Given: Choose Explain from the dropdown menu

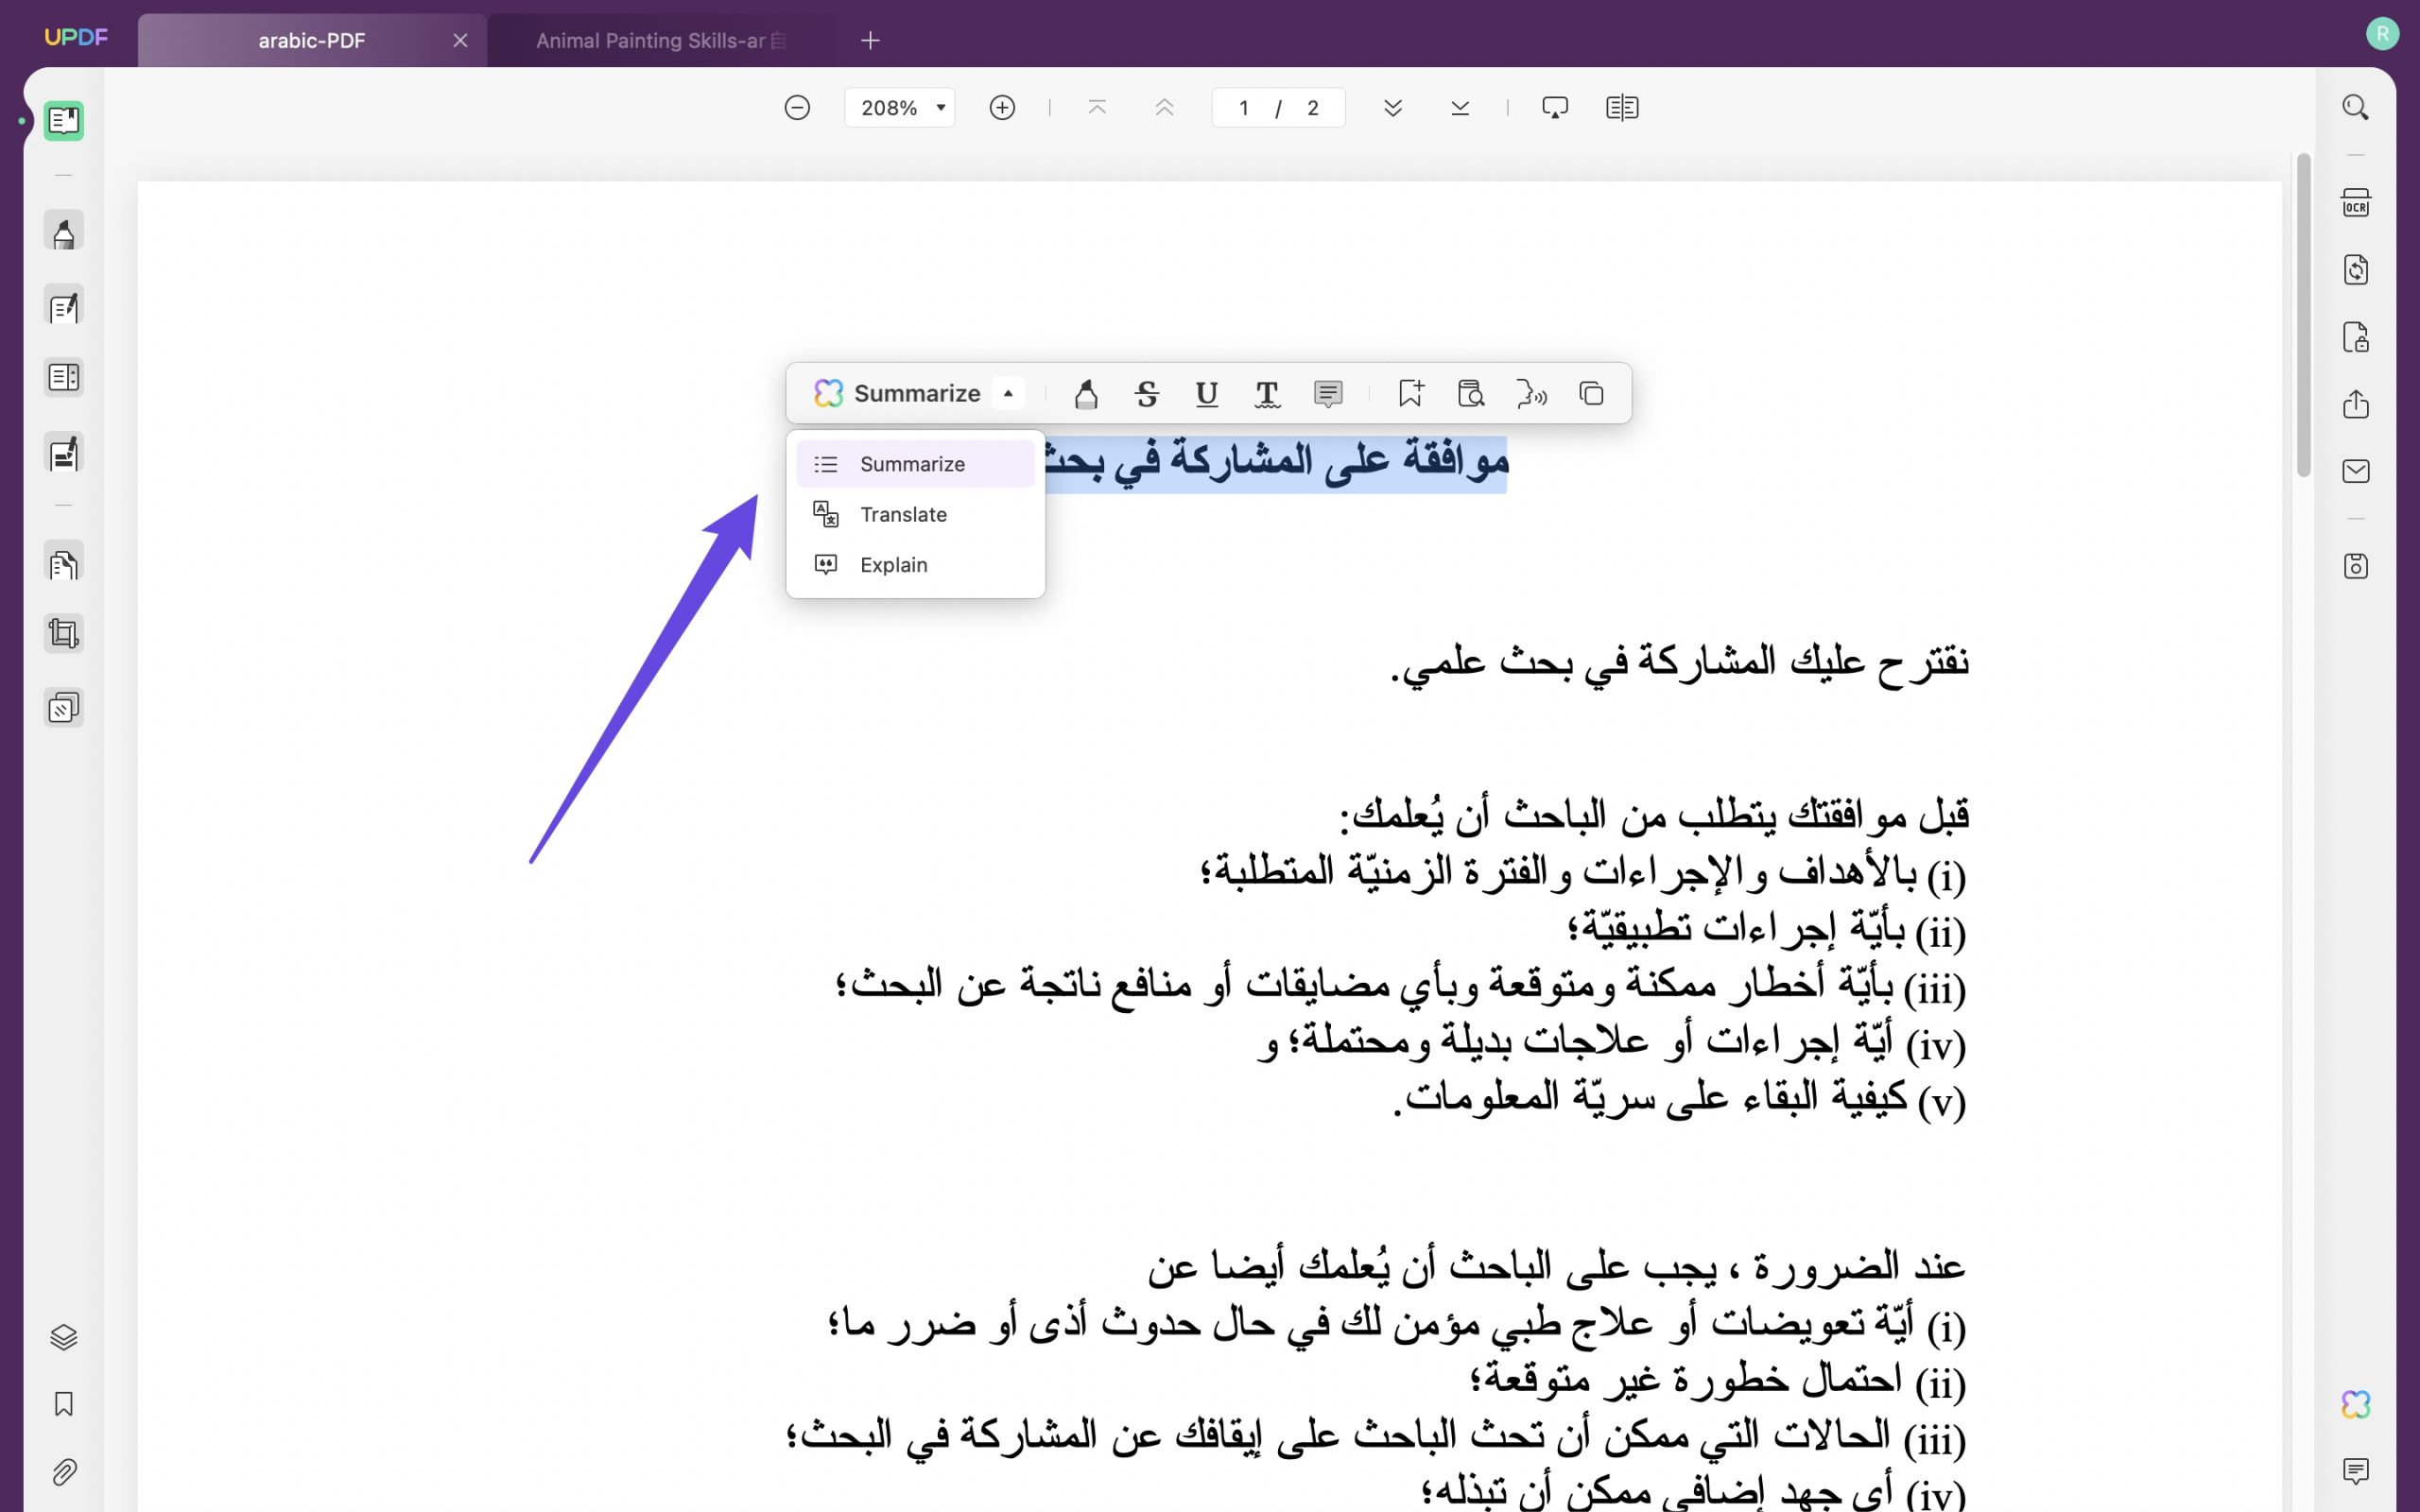Looking at the screenshot, I should (915, 565).
